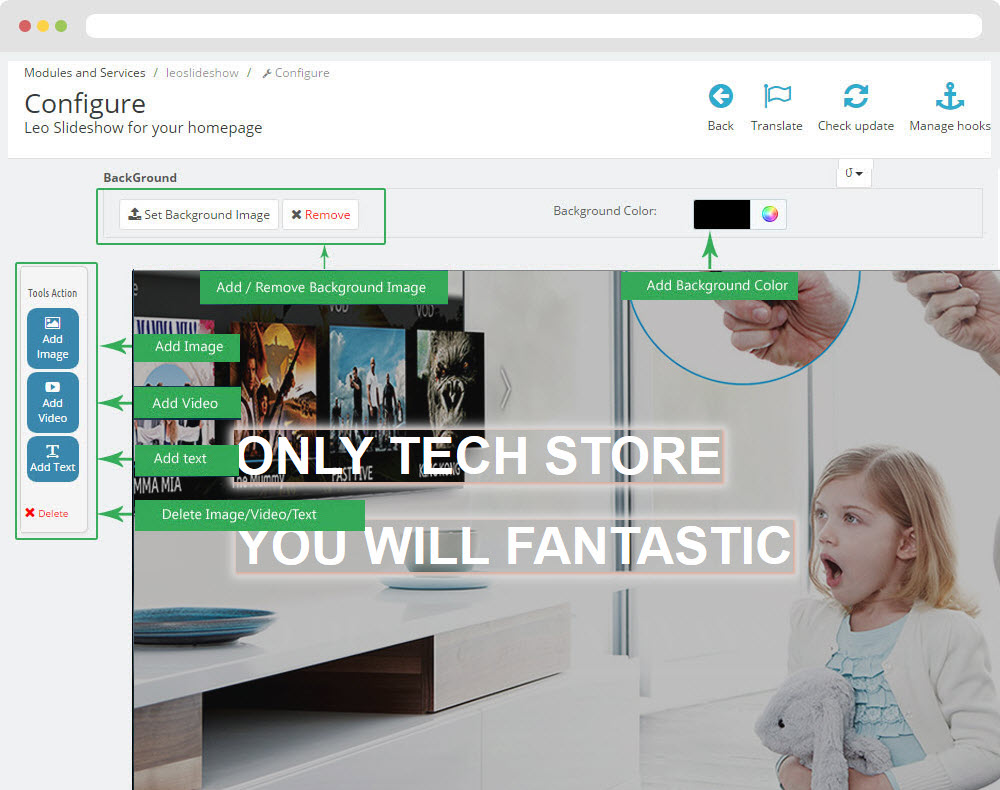Open the rainbow color picker icon
This screenshot has height=790, width=1000.
pos(769,214)
